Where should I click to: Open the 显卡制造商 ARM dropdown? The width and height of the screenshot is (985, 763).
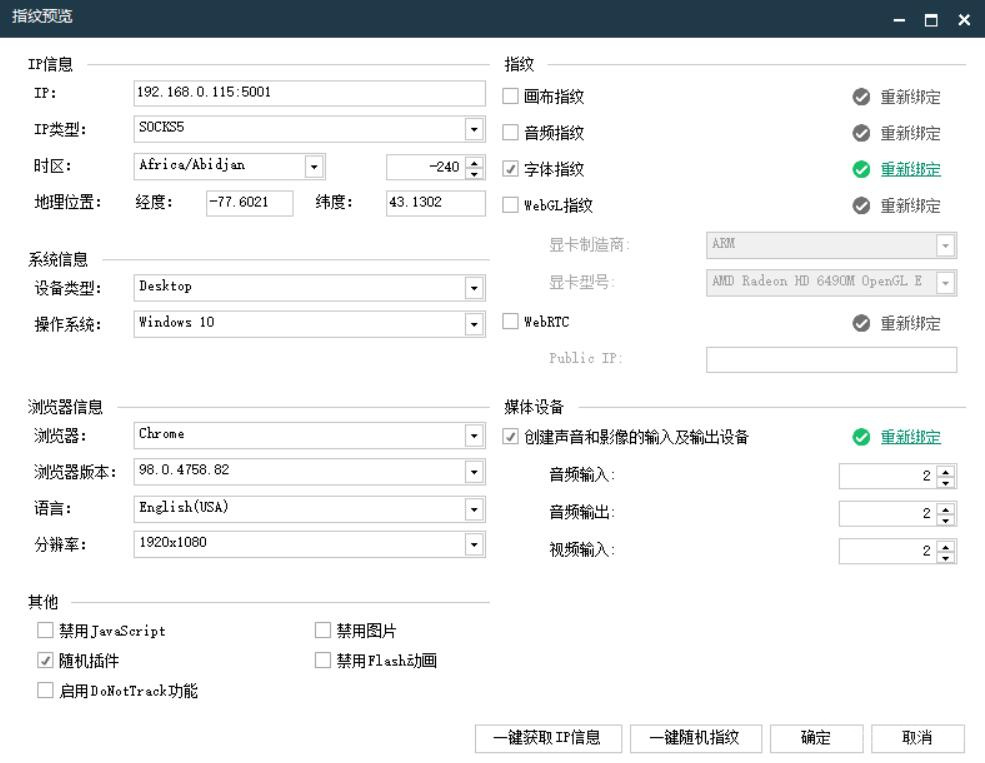pyautogui.click(x=945, y=246)
